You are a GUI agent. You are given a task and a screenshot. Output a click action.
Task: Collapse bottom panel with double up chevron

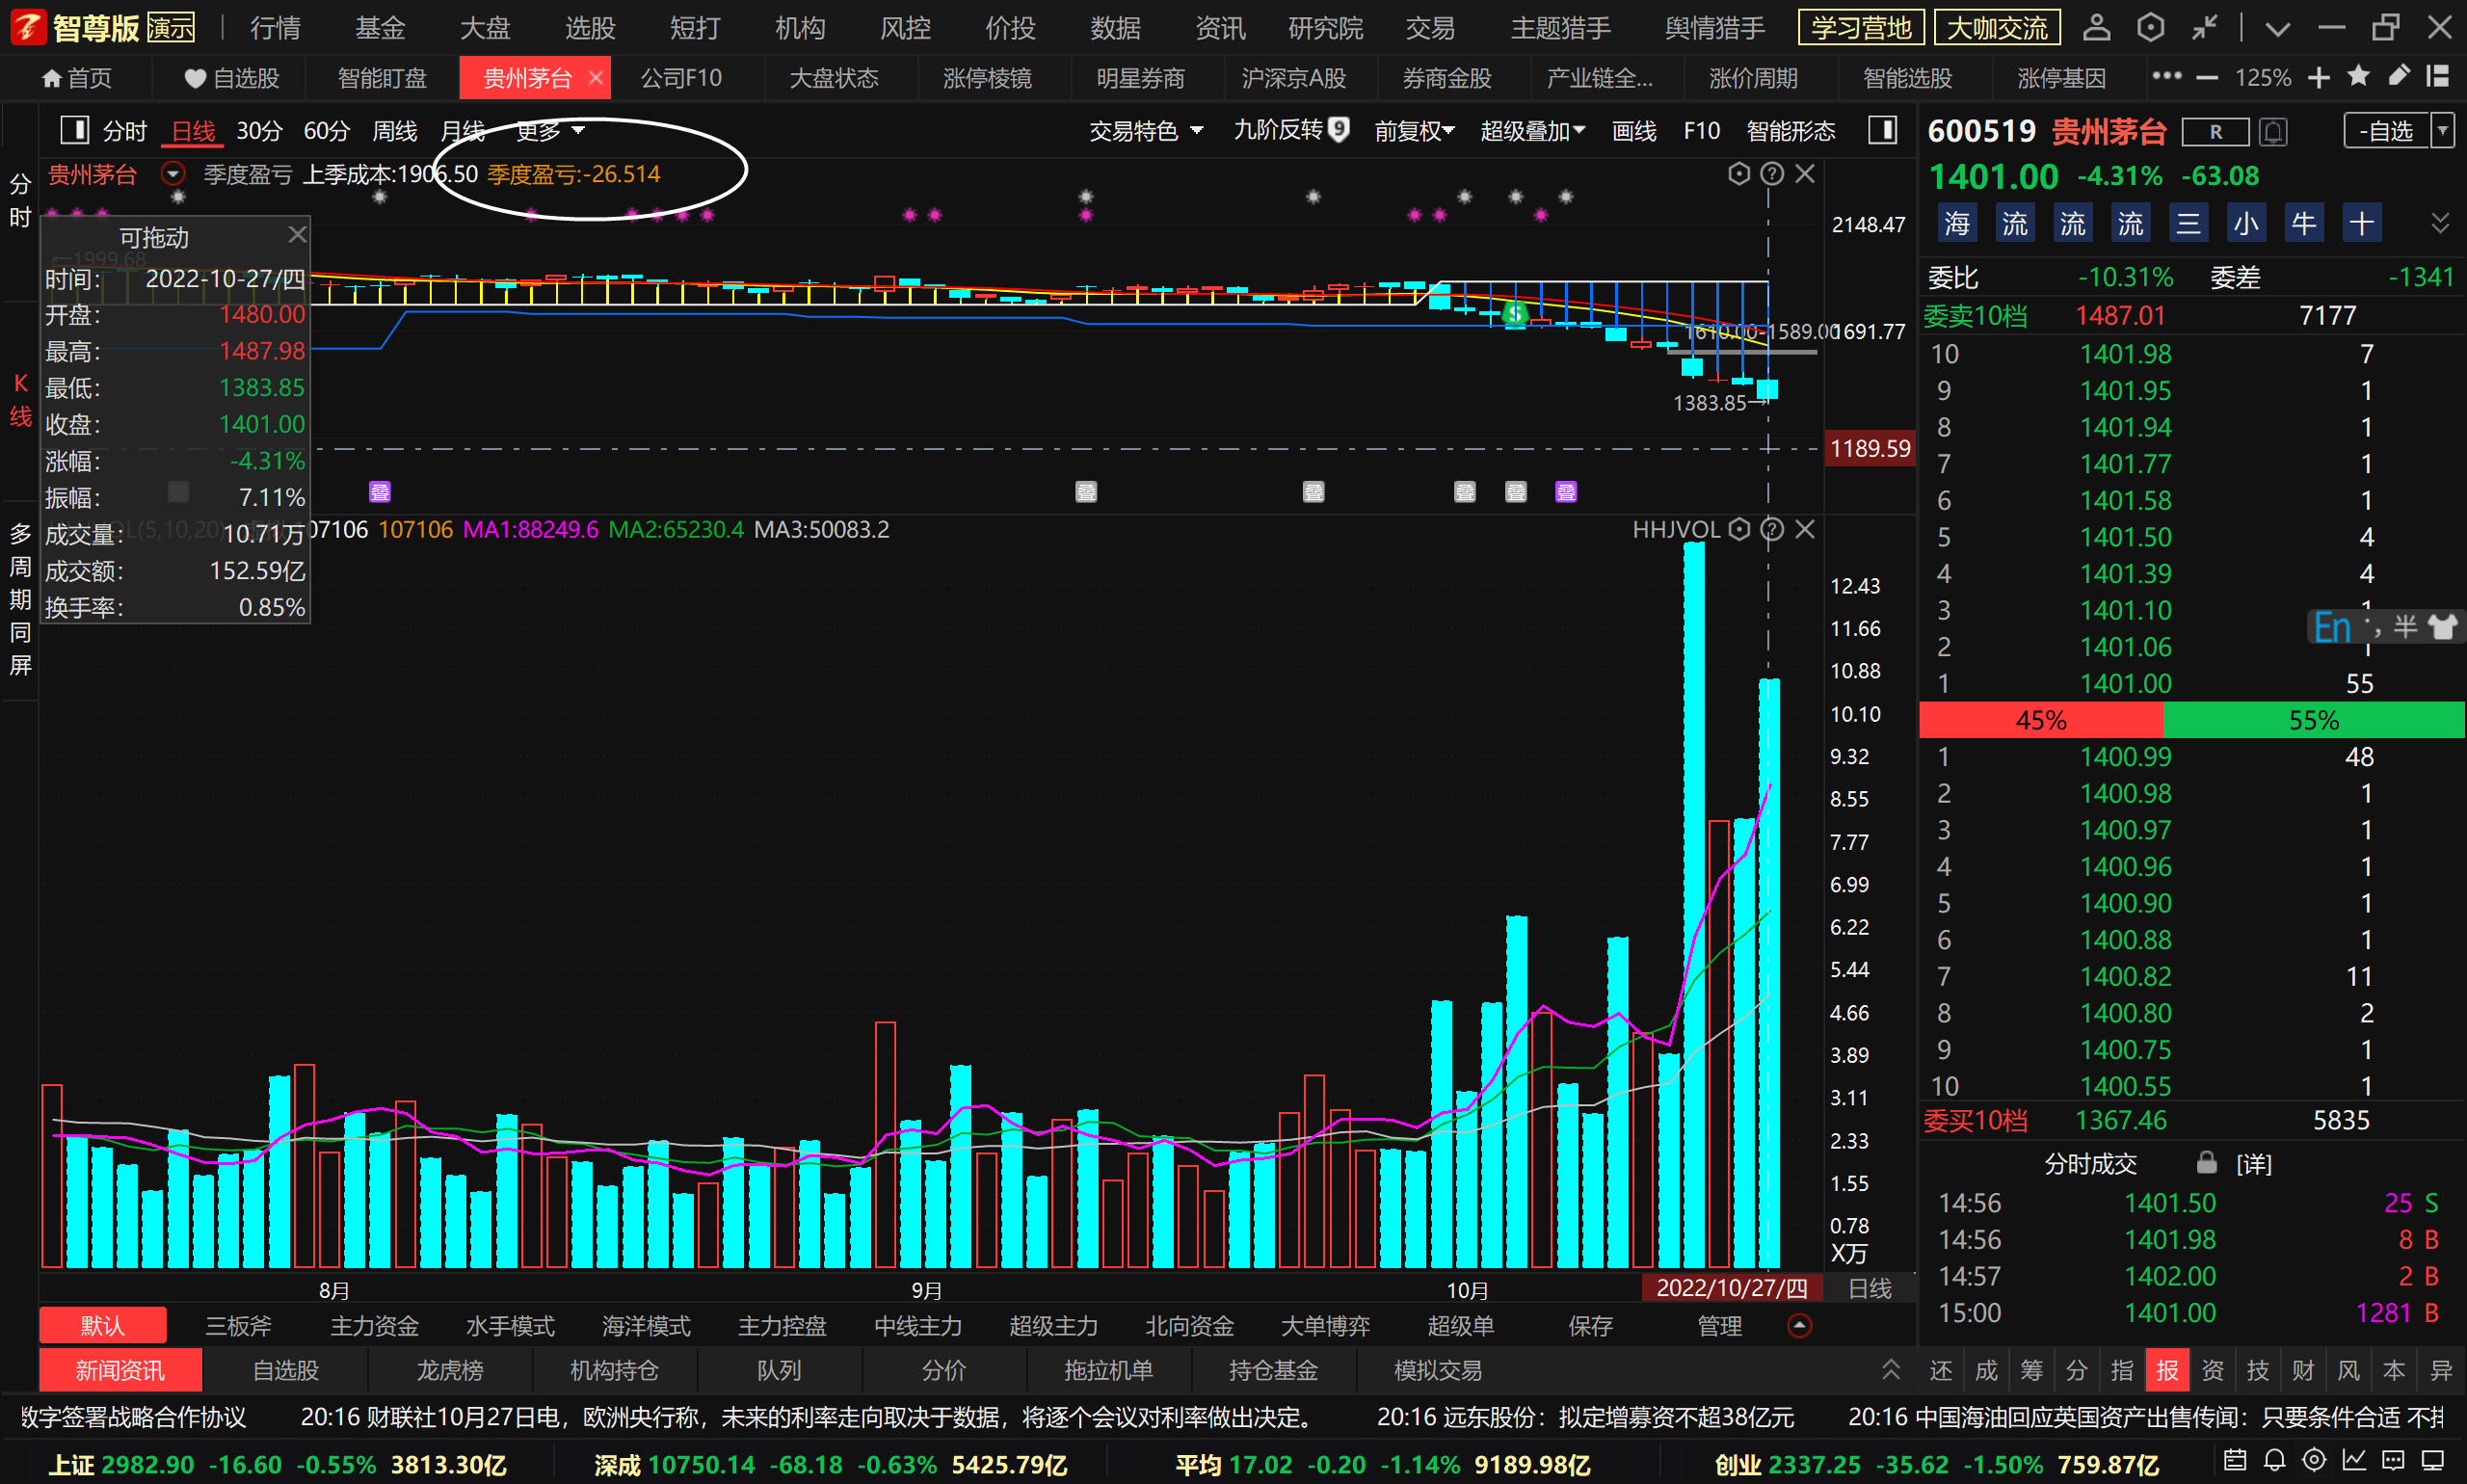pyautogui.click(x=1890, y=1369)
